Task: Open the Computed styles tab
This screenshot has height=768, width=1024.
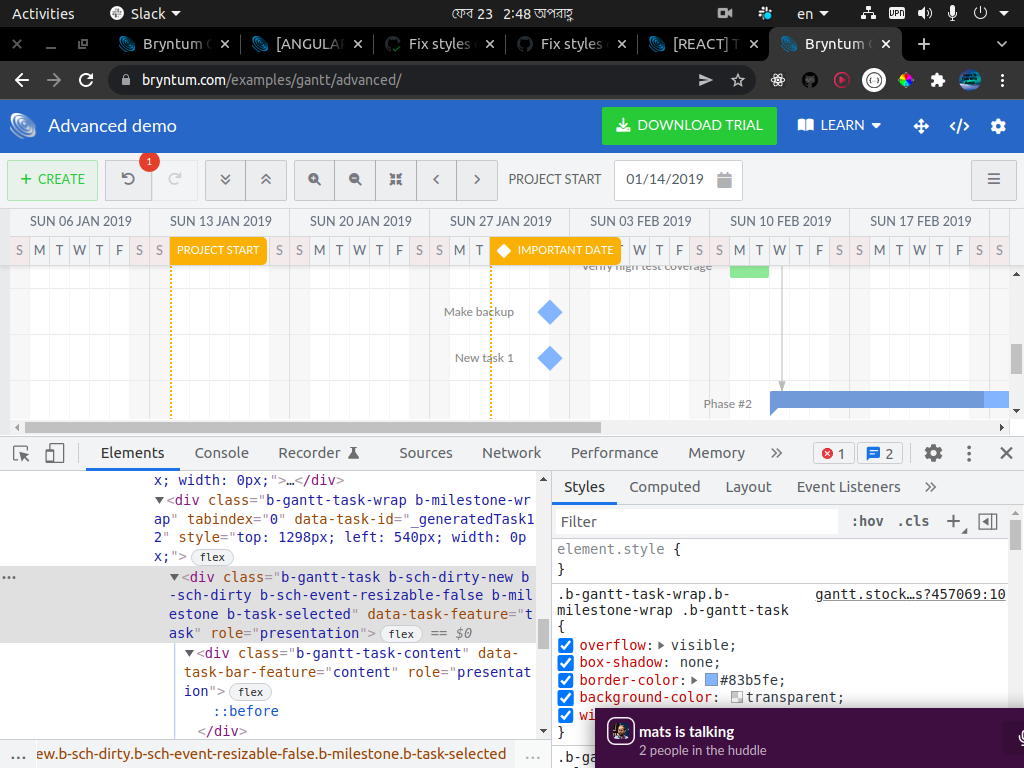Action: [x=664, y=487]
